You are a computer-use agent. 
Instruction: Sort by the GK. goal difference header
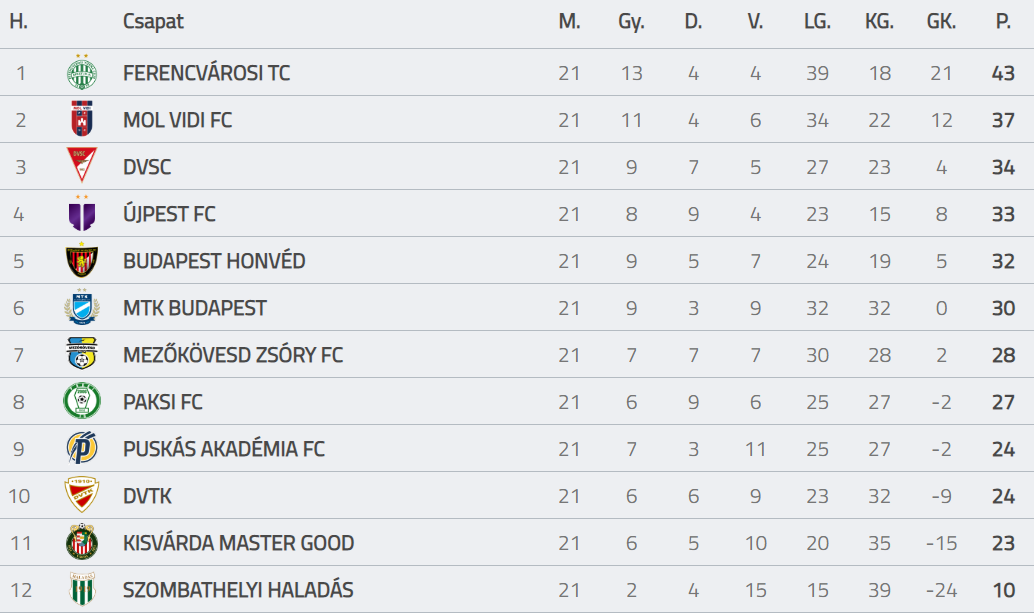pyautogui.click(x=941, y=21)
